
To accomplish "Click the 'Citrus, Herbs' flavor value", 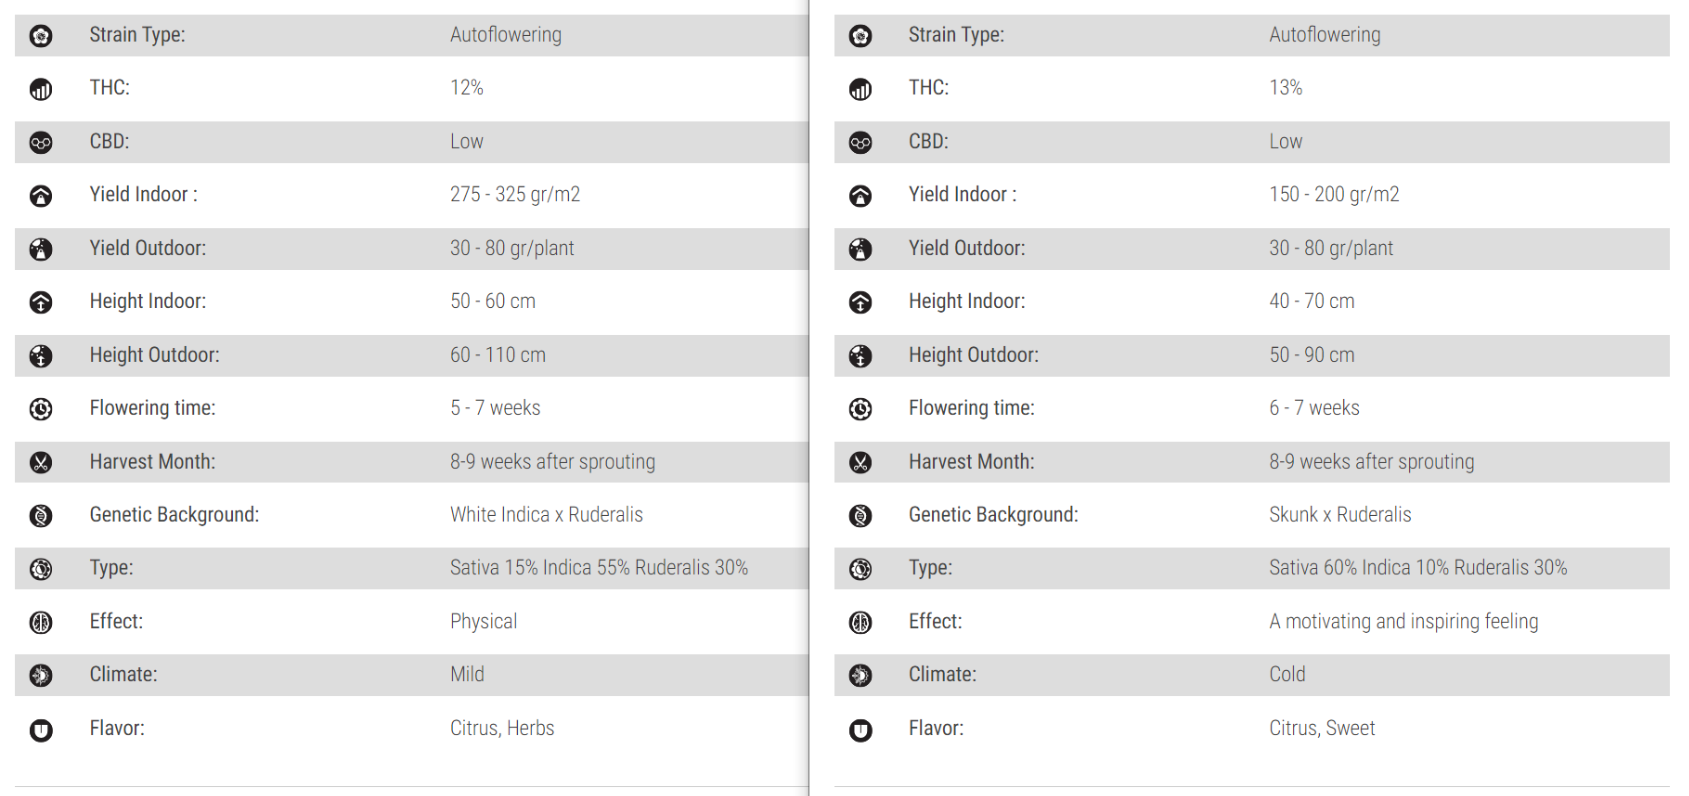I will point(501,728).
